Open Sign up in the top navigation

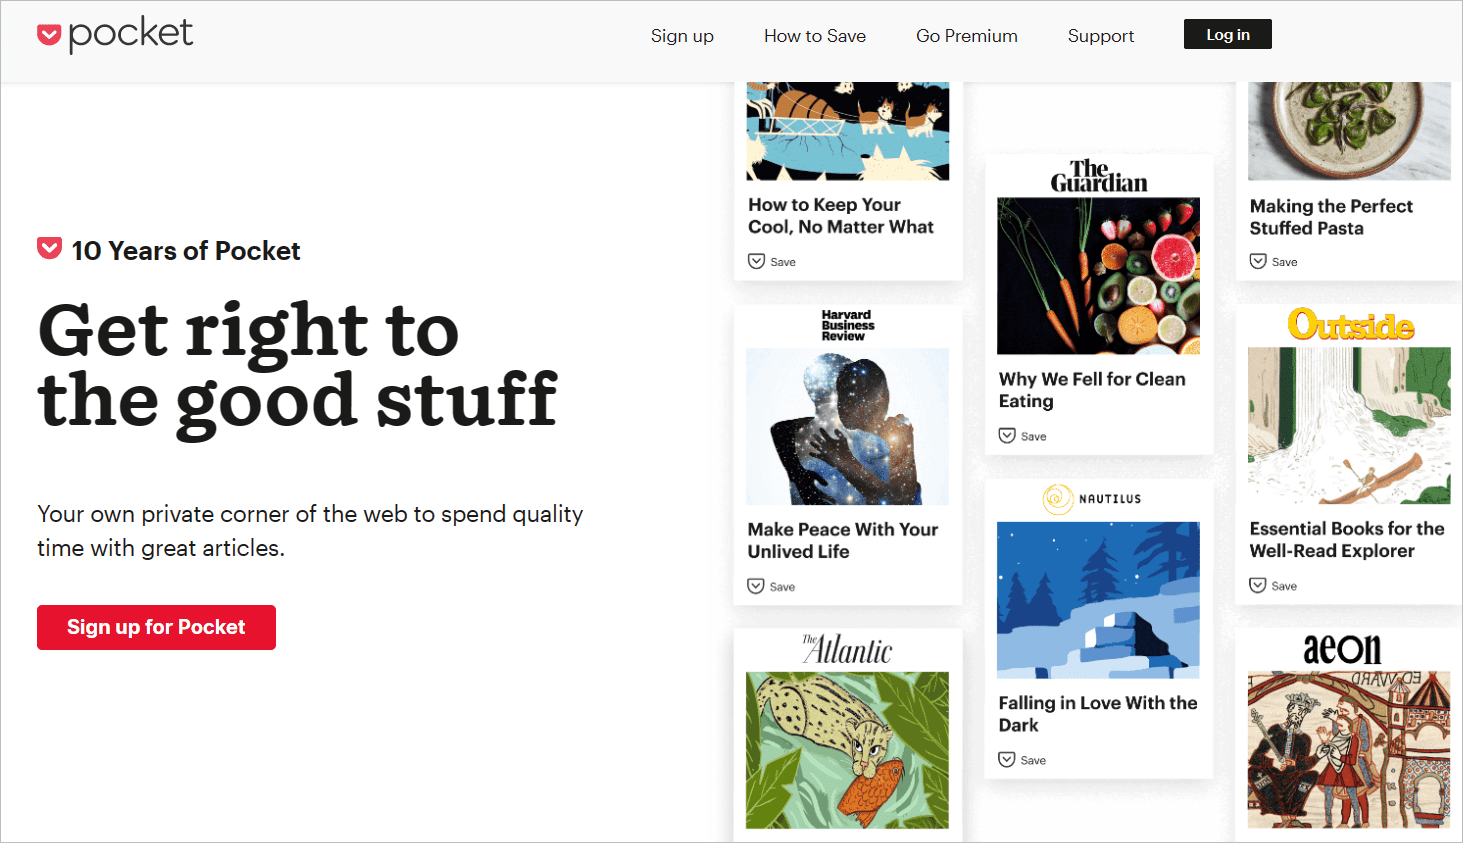click(x=682, y=36)
